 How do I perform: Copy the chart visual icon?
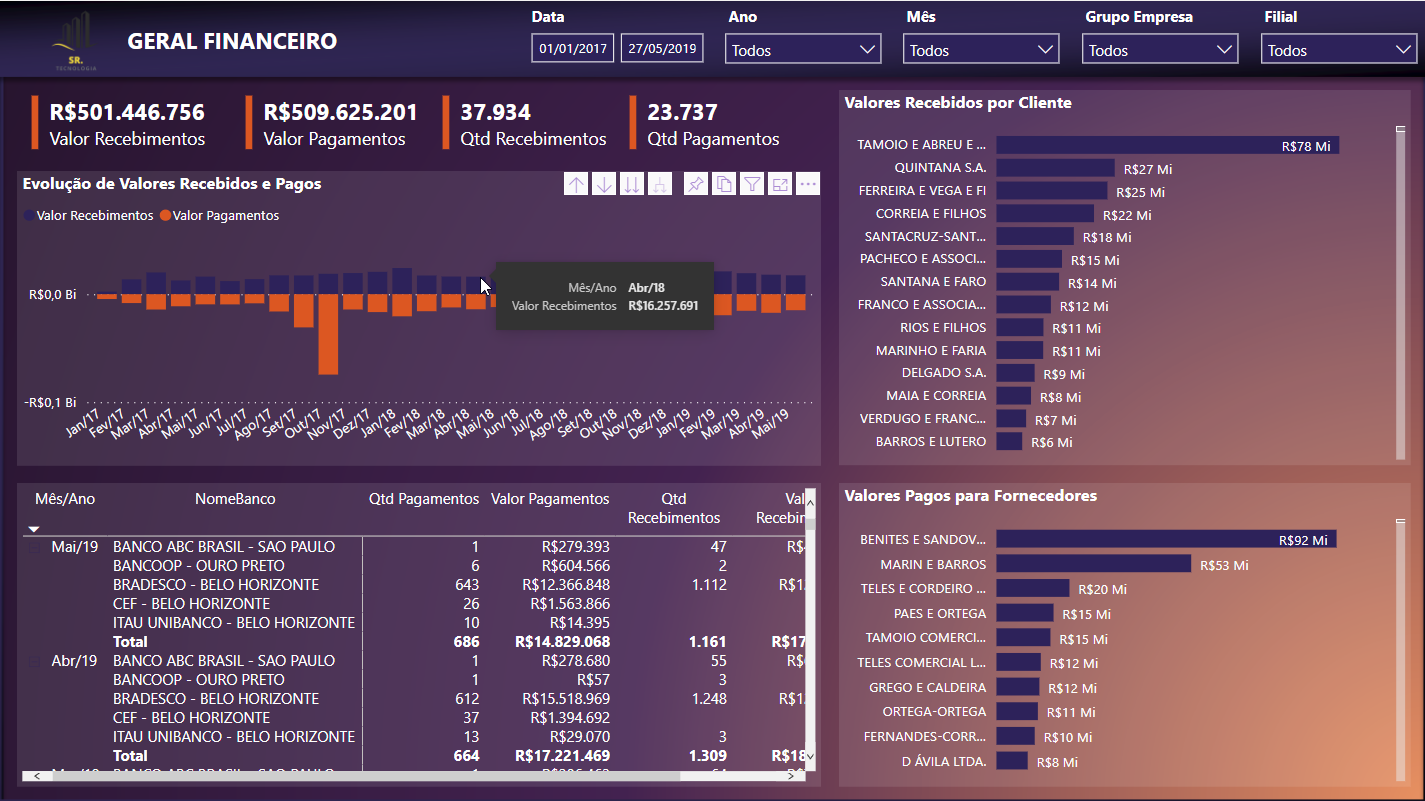point(724,184)
